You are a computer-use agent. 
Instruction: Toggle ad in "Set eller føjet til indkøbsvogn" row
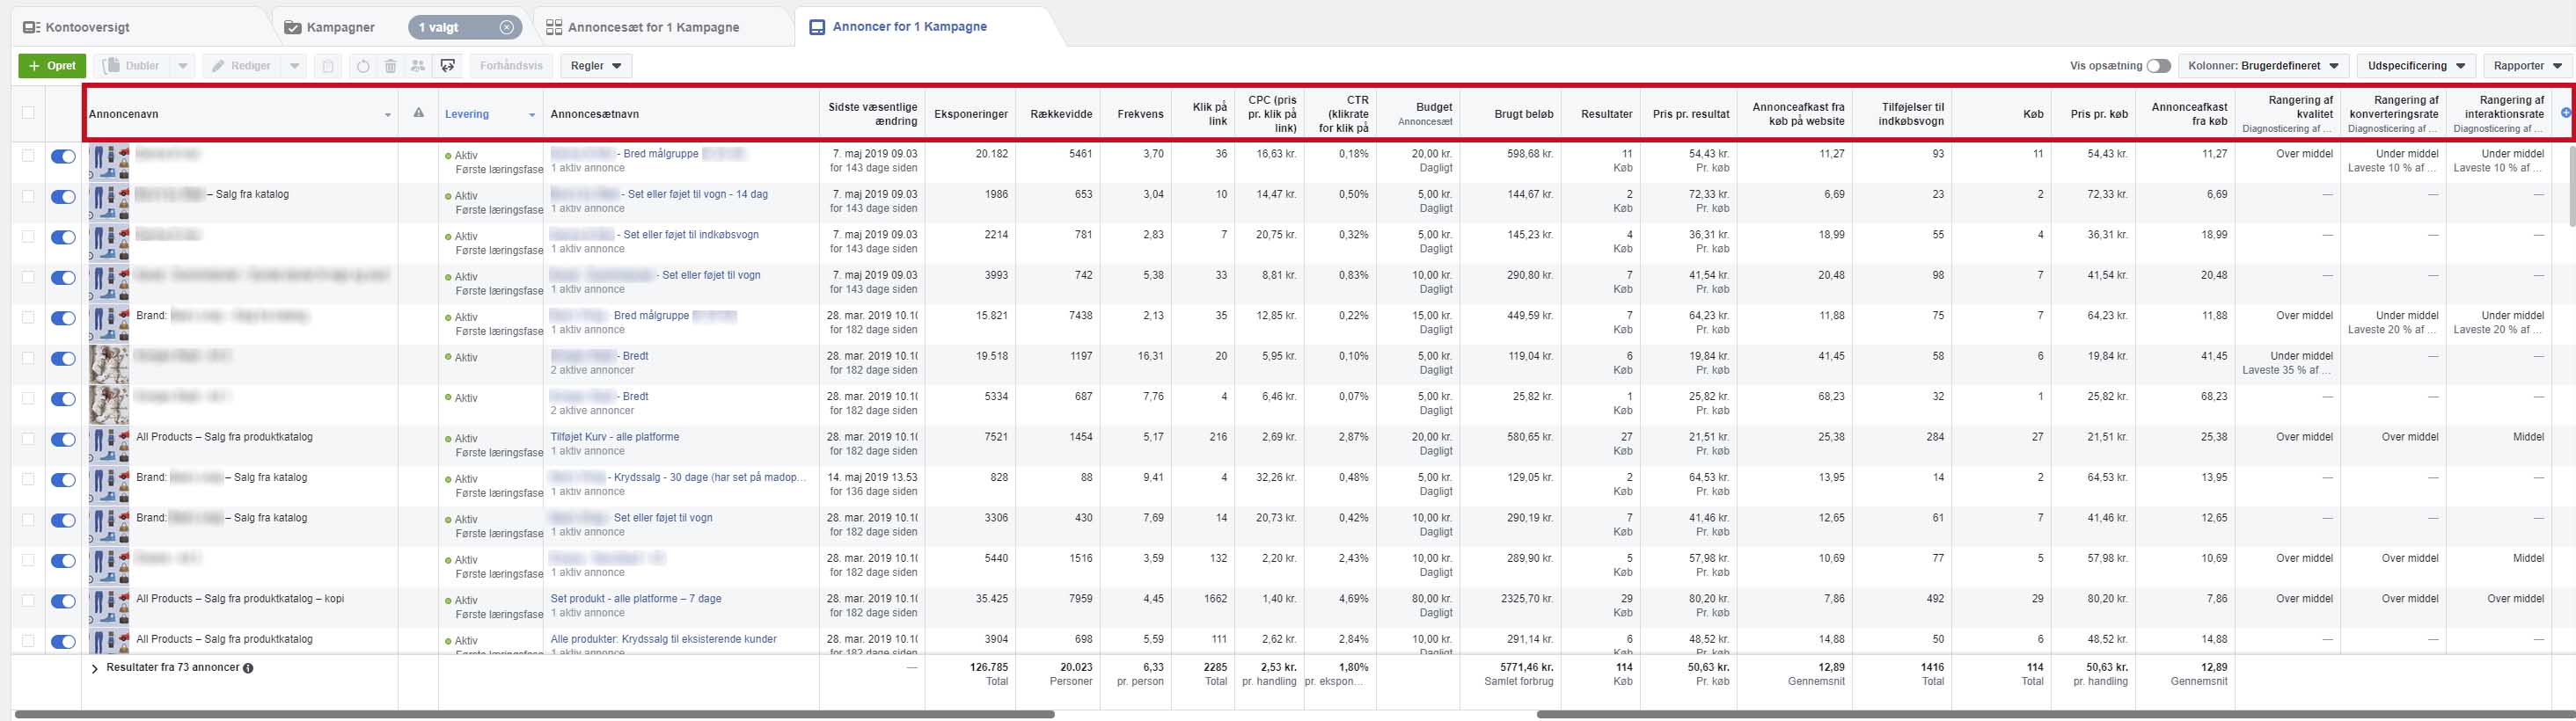click(63, 237)
